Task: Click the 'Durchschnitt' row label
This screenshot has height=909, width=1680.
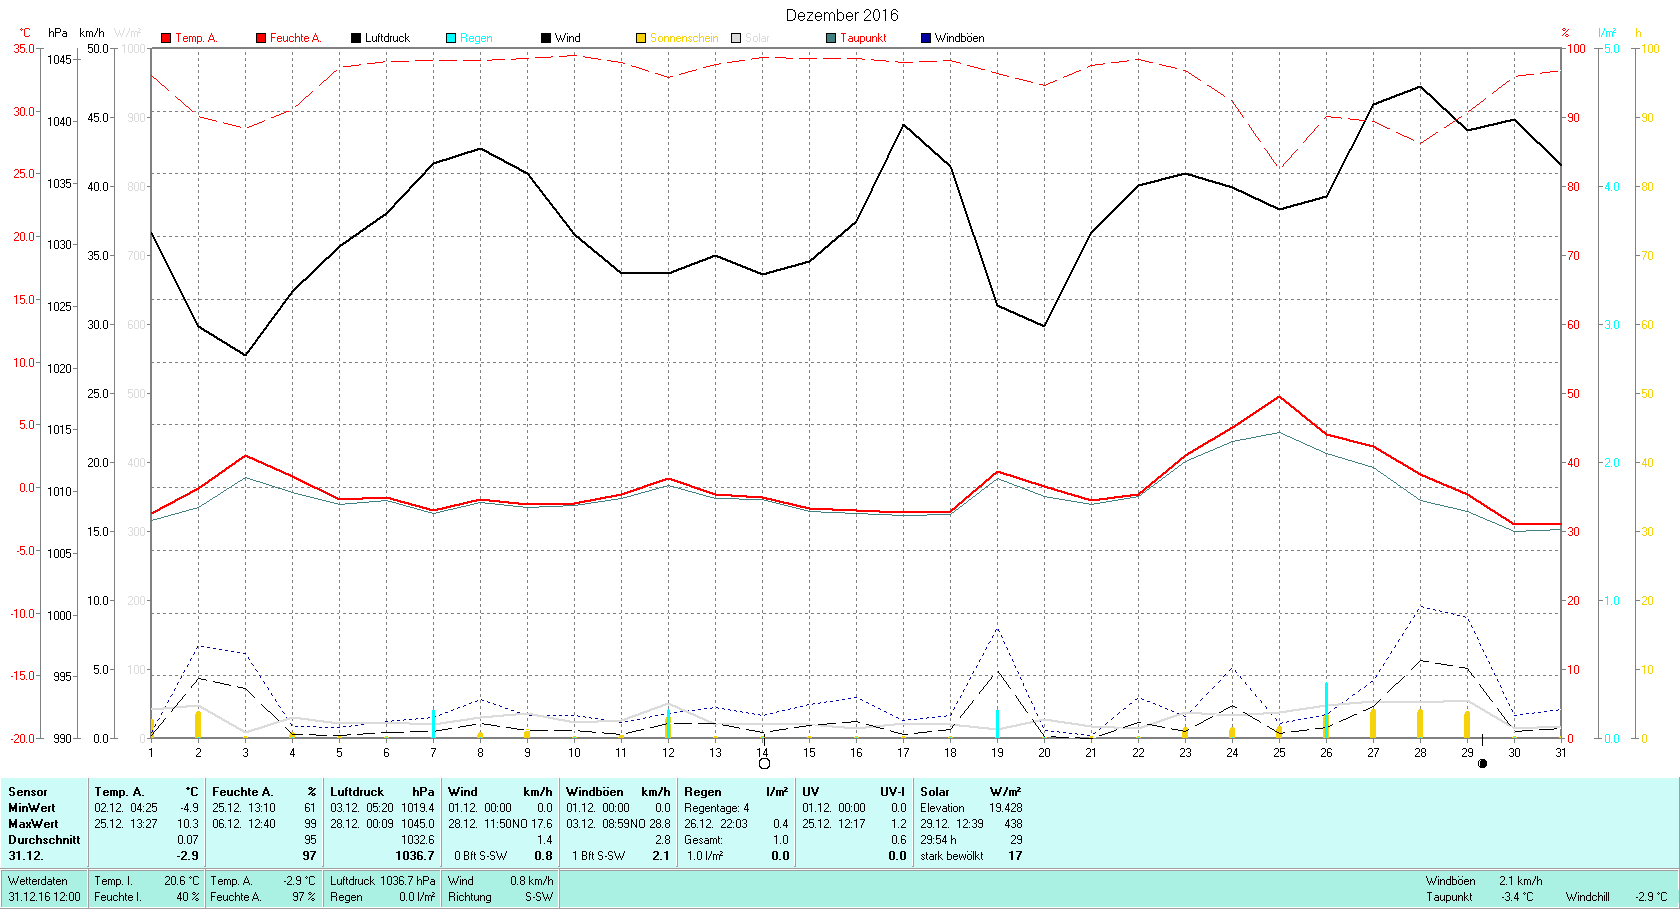Action: pyautogui.click(x=44, y=840)
